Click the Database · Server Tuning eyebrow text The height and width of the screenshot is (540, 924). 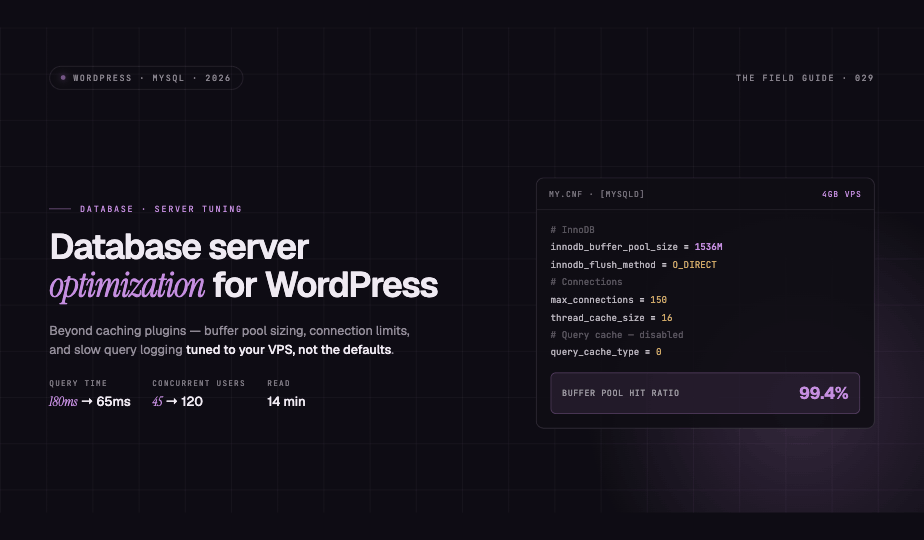pos(161,209)
